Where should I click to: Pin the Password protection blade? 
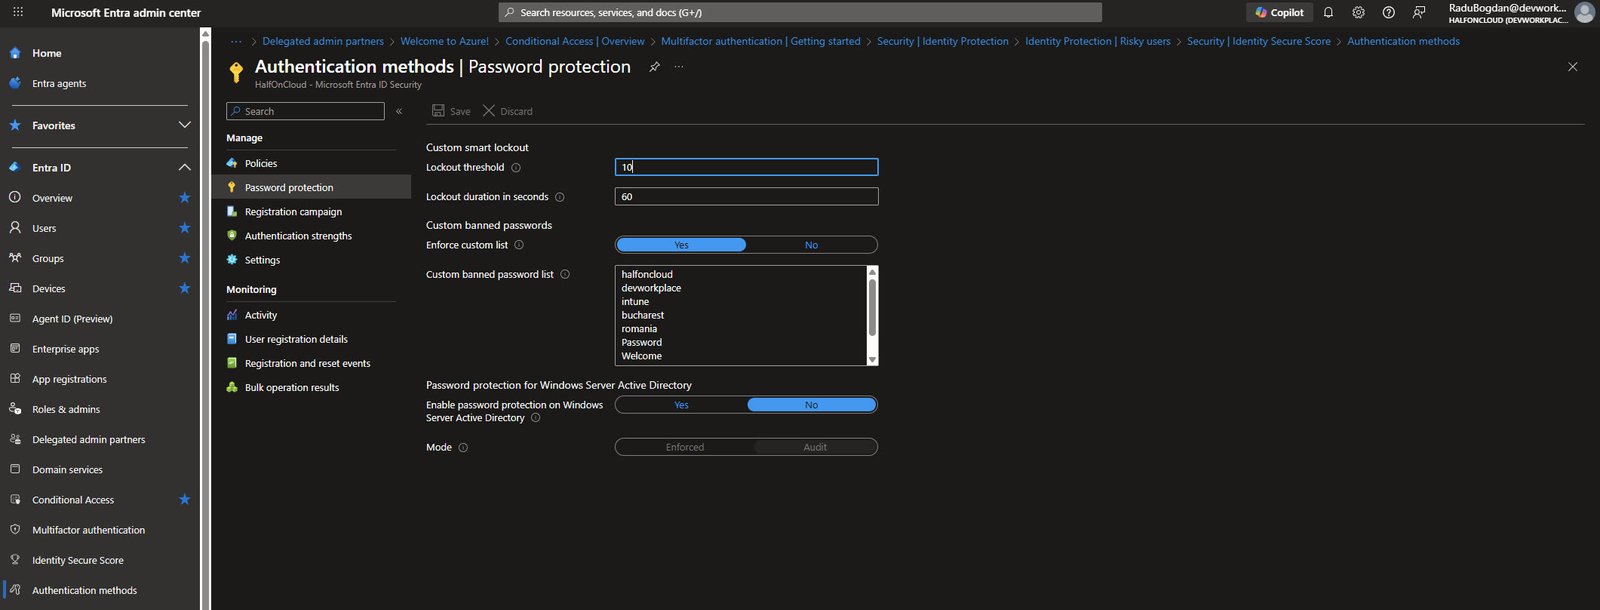(654, 67)
